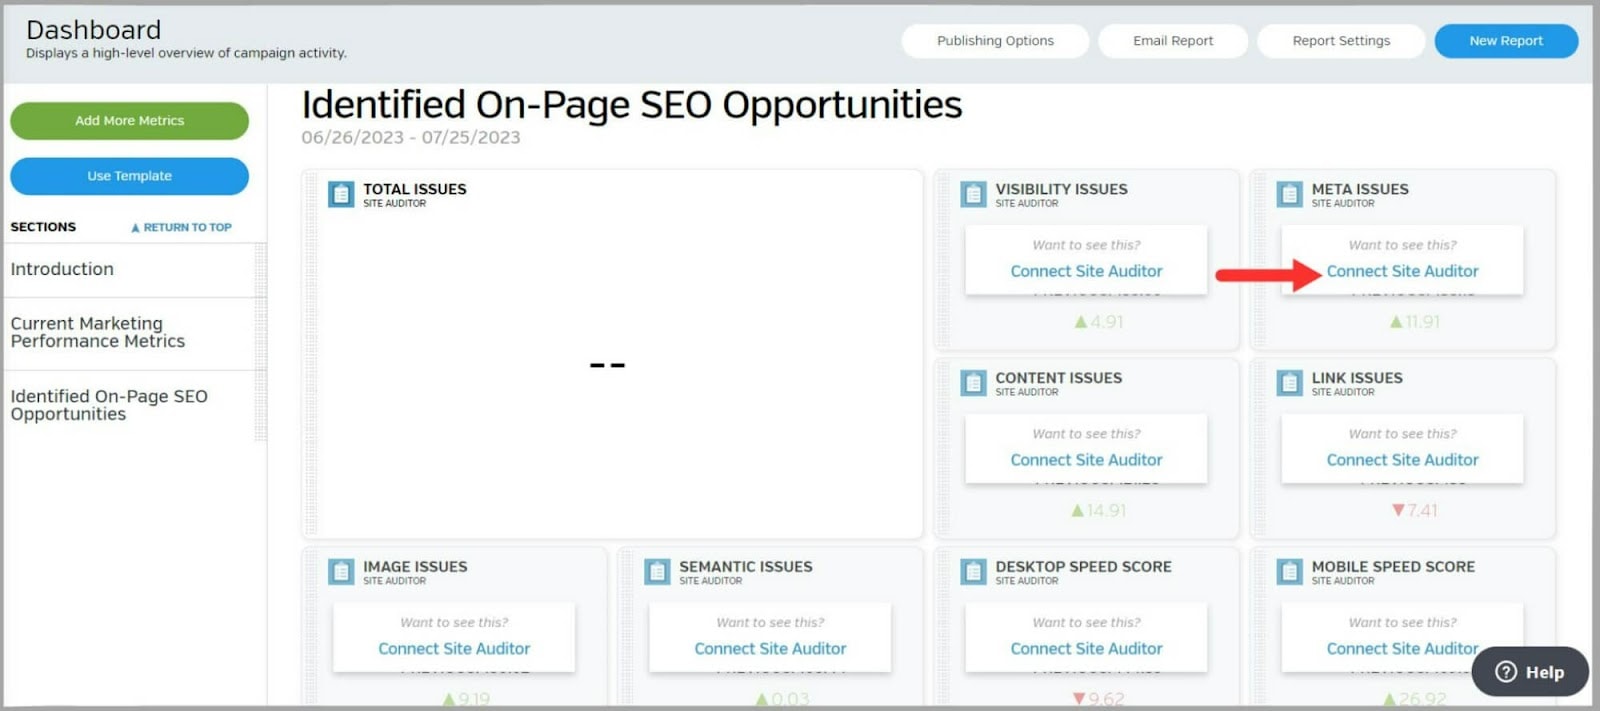Click the Total Issues widget icon
Viewport: 1600px width, 711px height.
pyautogui.click(x=341, y=194)
